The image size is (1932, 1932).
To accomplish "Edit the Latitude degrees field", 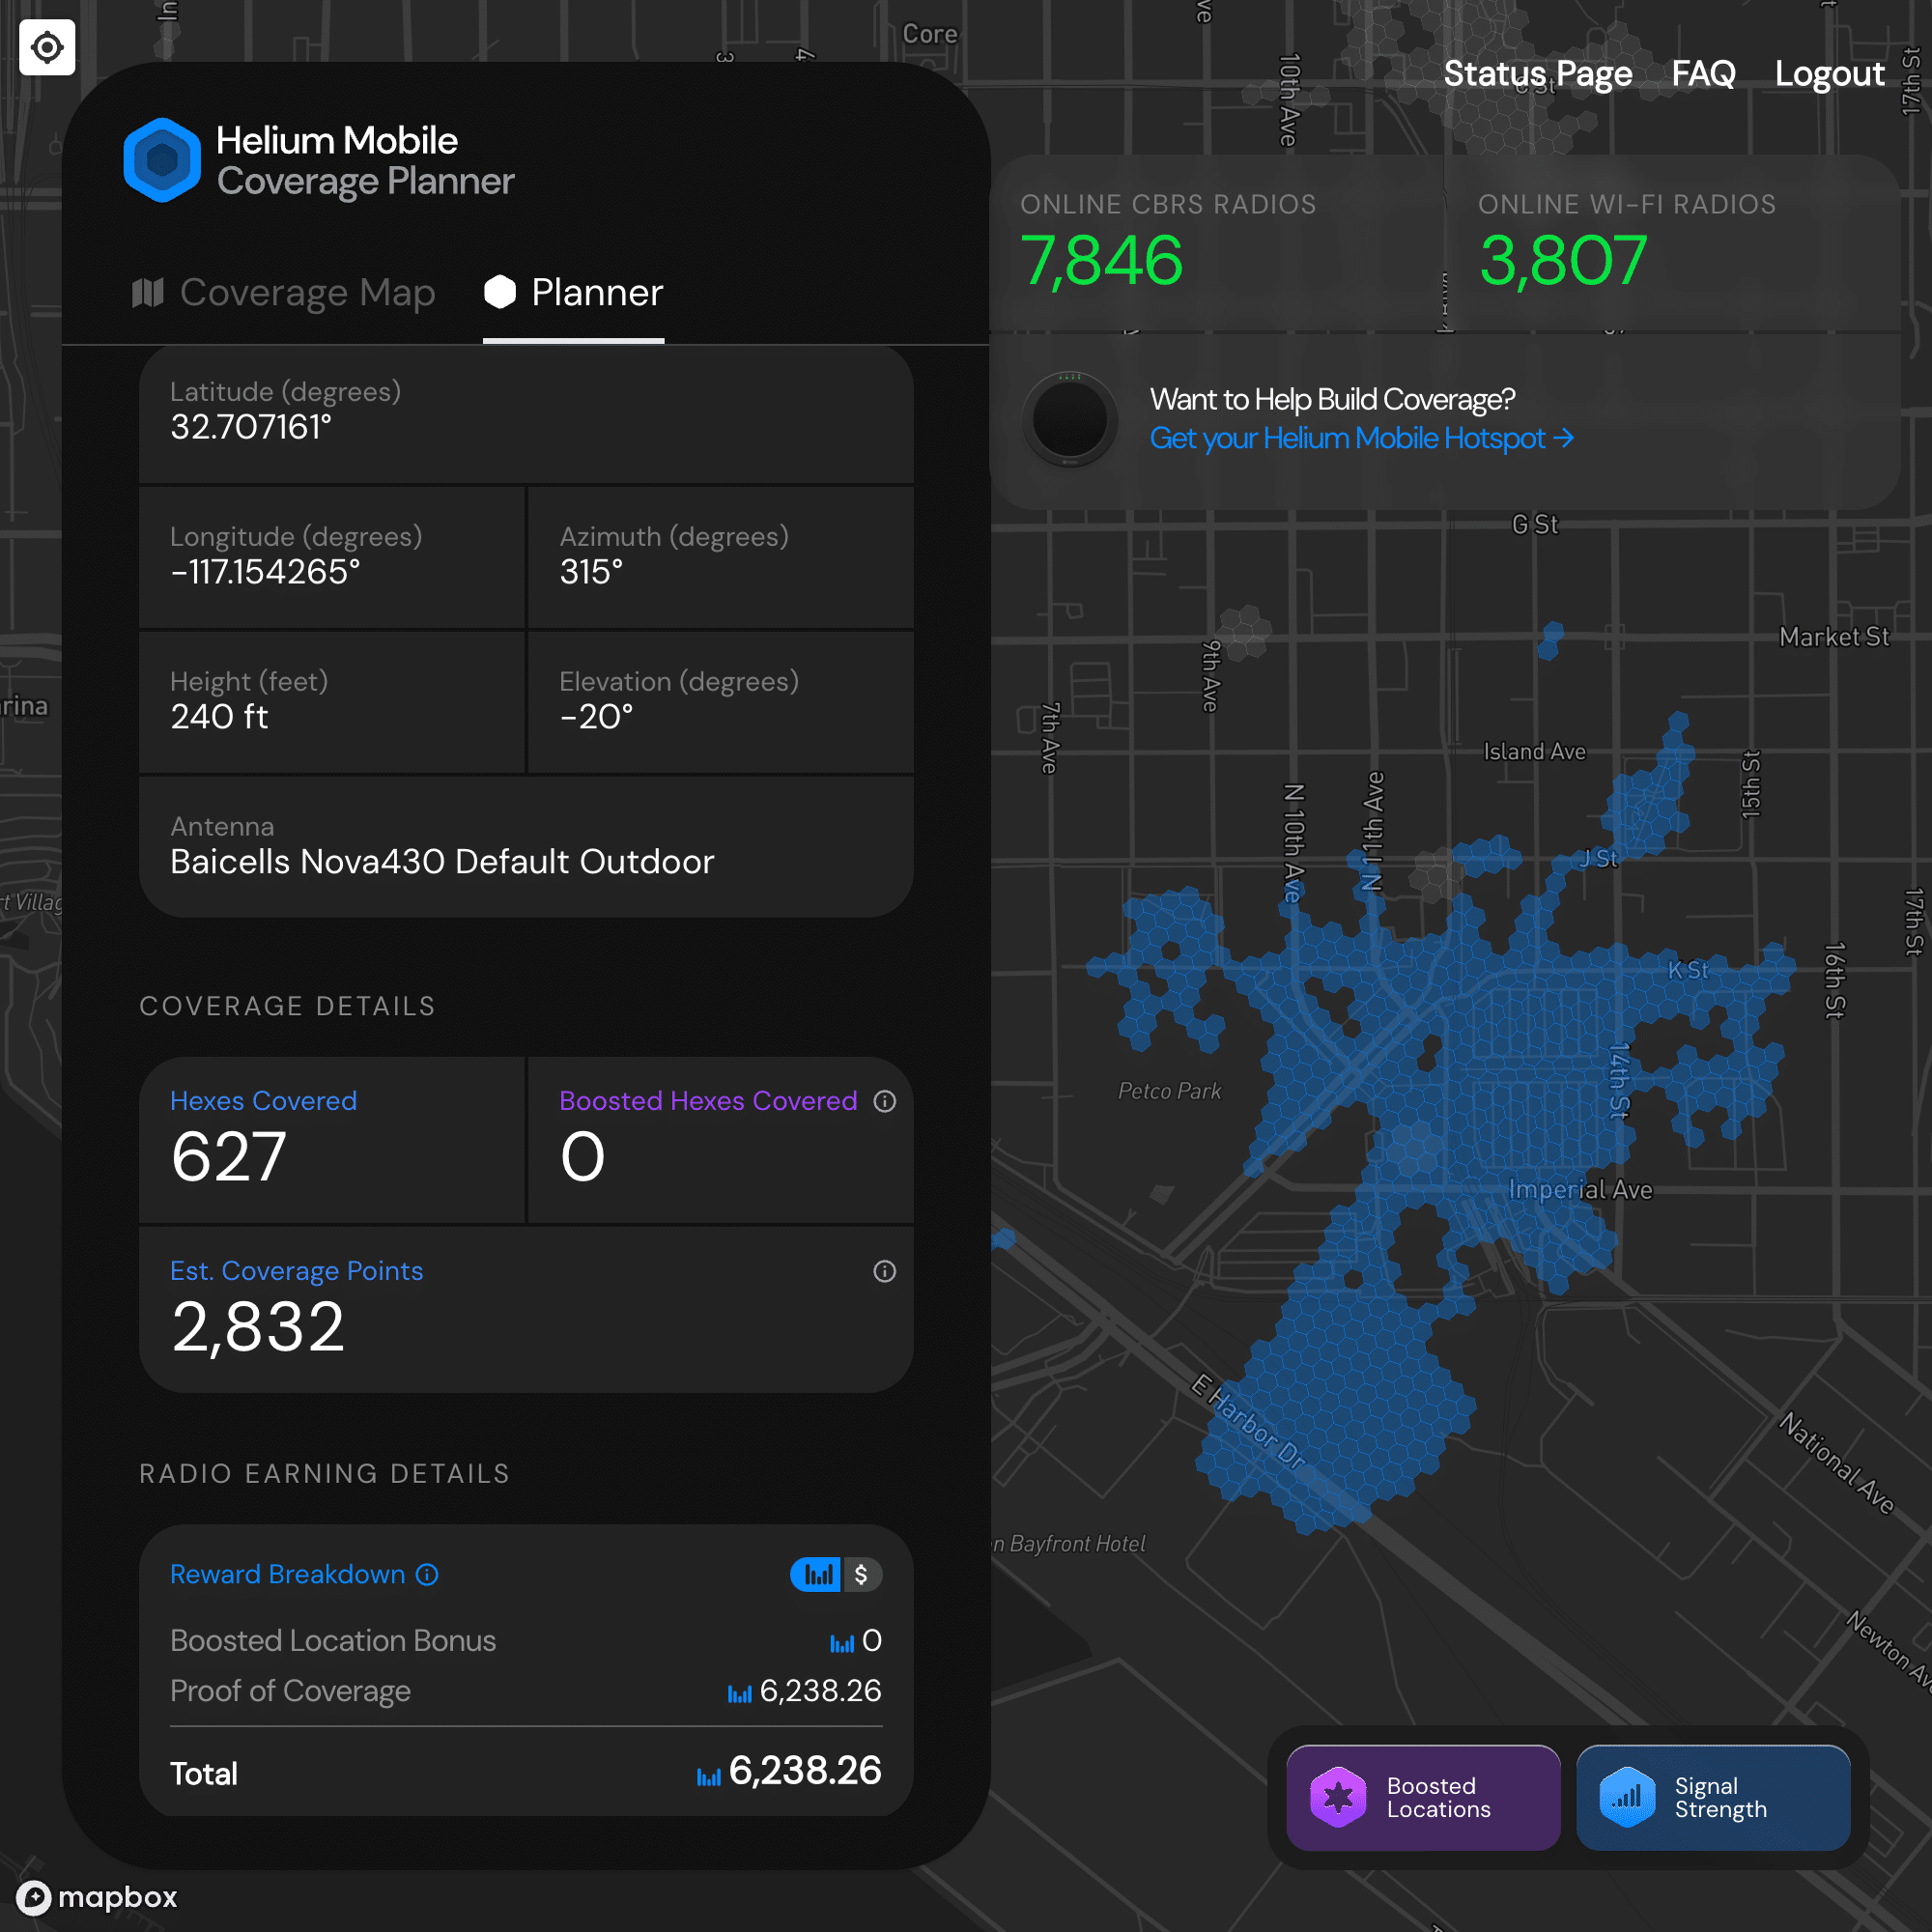I will 526,412.
